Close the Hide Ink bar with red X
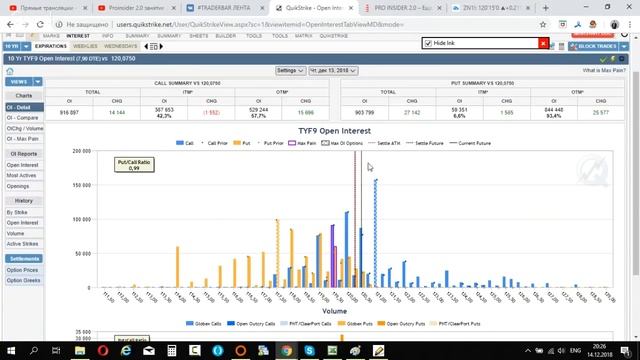The height and width of the screenshot is (360, 640). (x=543, y=43)
